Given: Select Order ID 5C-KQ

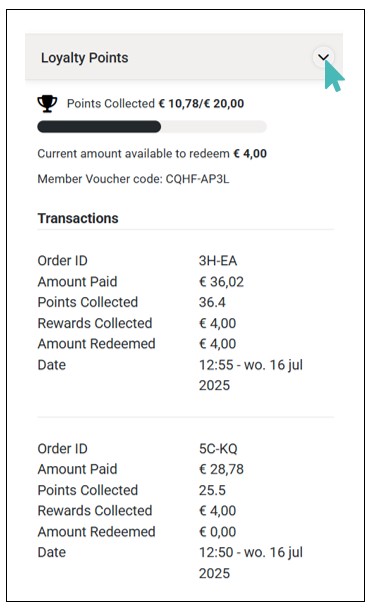Looking at the screenshot, I should 218,448.
